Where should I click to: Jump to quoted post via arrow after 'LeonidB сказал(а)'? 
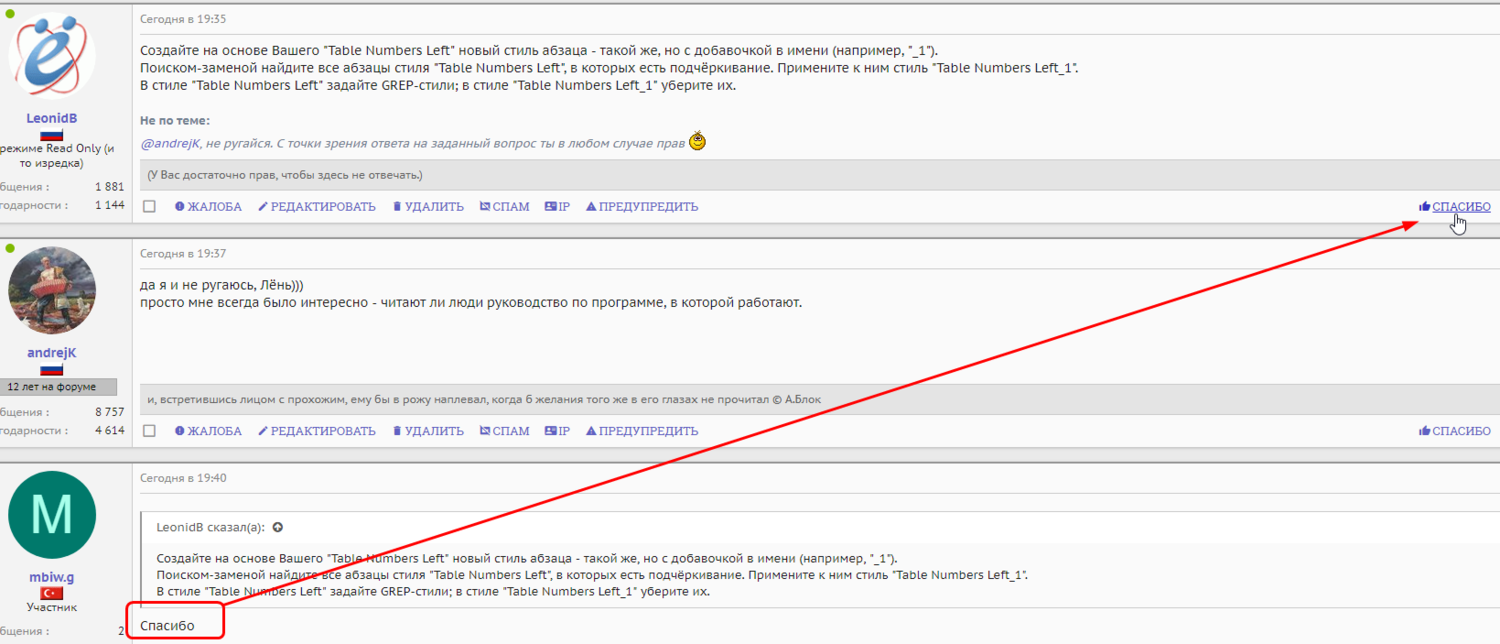tap(278, 527)
